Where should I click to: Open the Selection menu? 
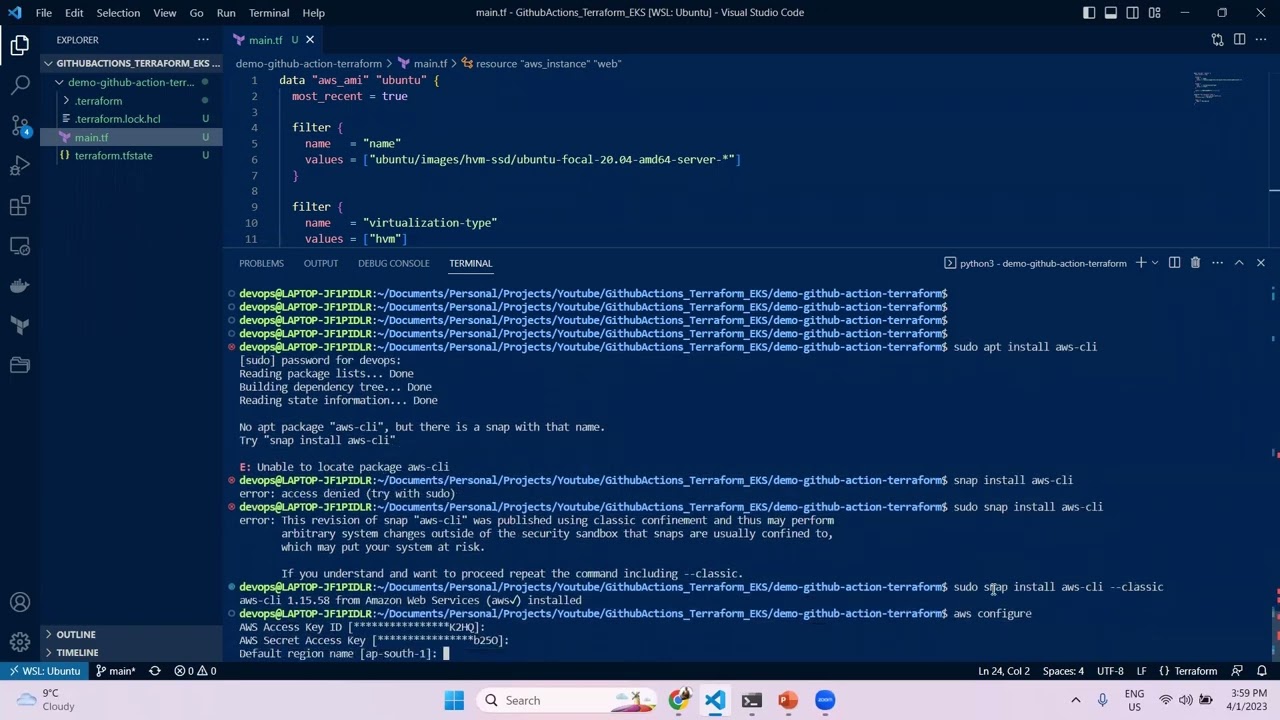(118, 13)
